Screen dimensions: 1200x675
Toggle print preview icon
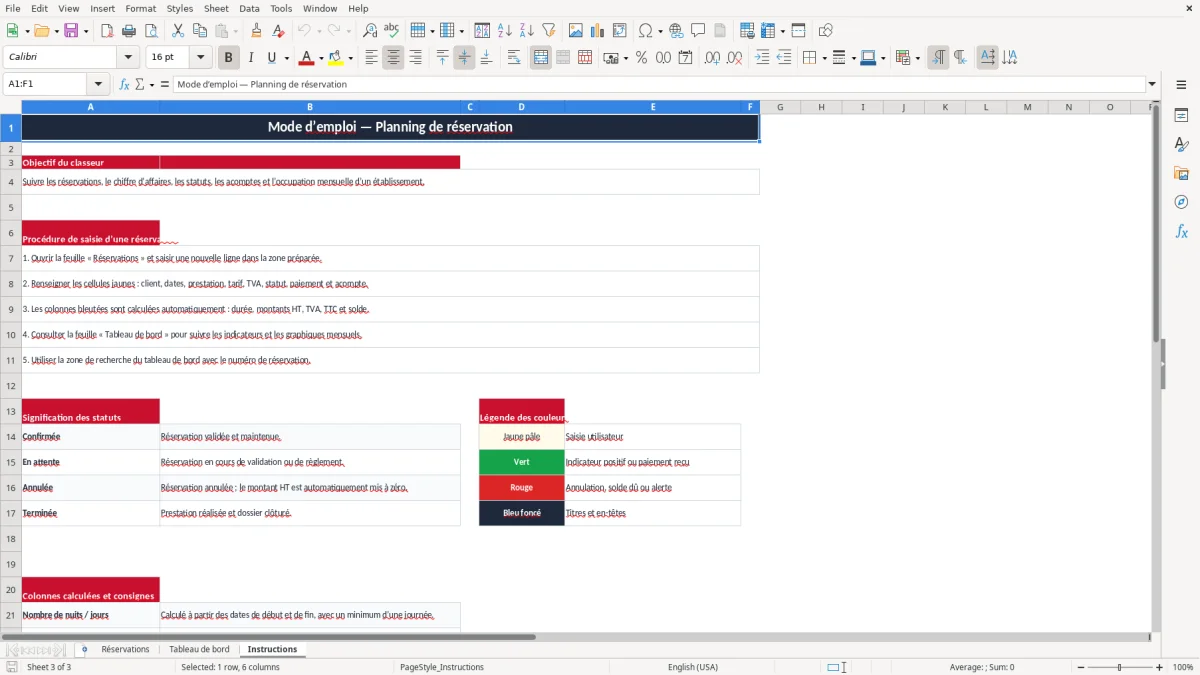click(151, 31)
